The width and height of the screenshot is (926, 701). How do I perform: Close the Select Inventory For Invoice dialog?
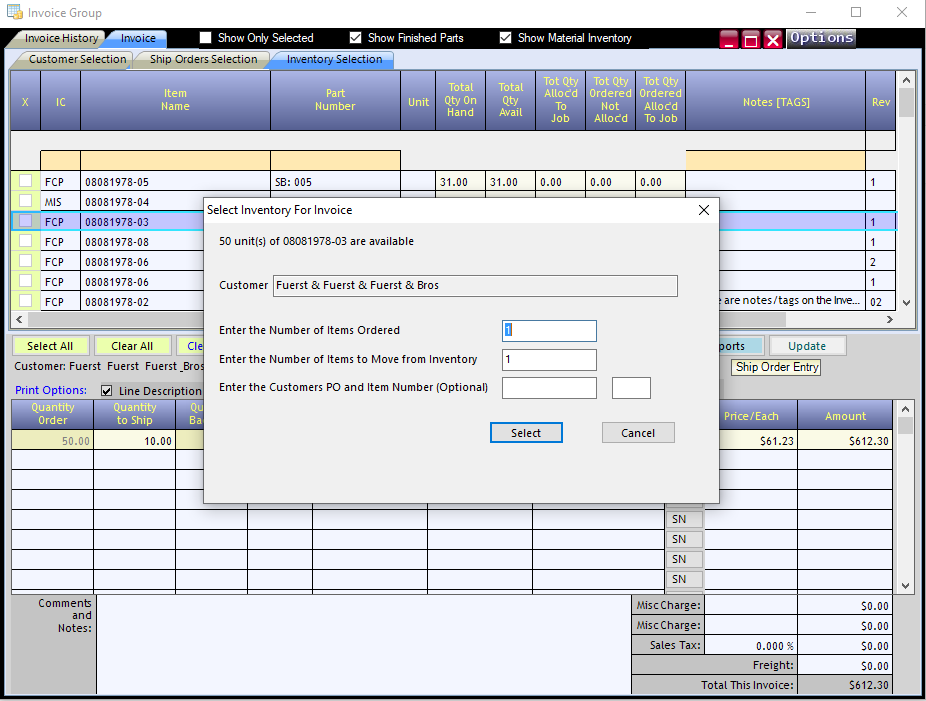[x=703, y=210]
